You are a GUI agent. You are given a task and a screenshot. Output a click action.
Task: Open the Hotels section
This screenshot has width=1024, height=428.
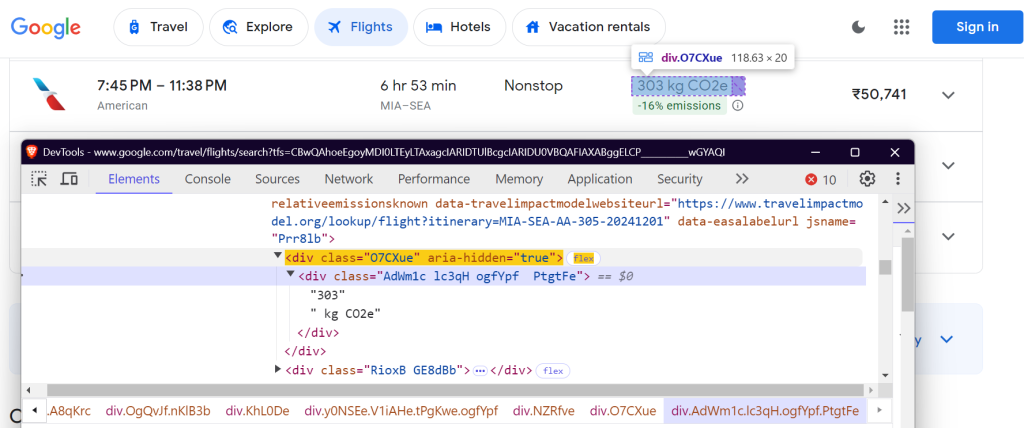pyautogui.click(x=457, y=27)
